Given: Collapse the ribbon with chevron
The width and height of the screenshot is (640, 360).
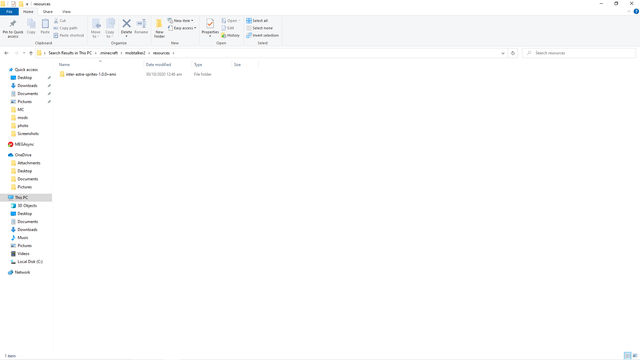Looking at the screenshot, I should click(629, 11).
